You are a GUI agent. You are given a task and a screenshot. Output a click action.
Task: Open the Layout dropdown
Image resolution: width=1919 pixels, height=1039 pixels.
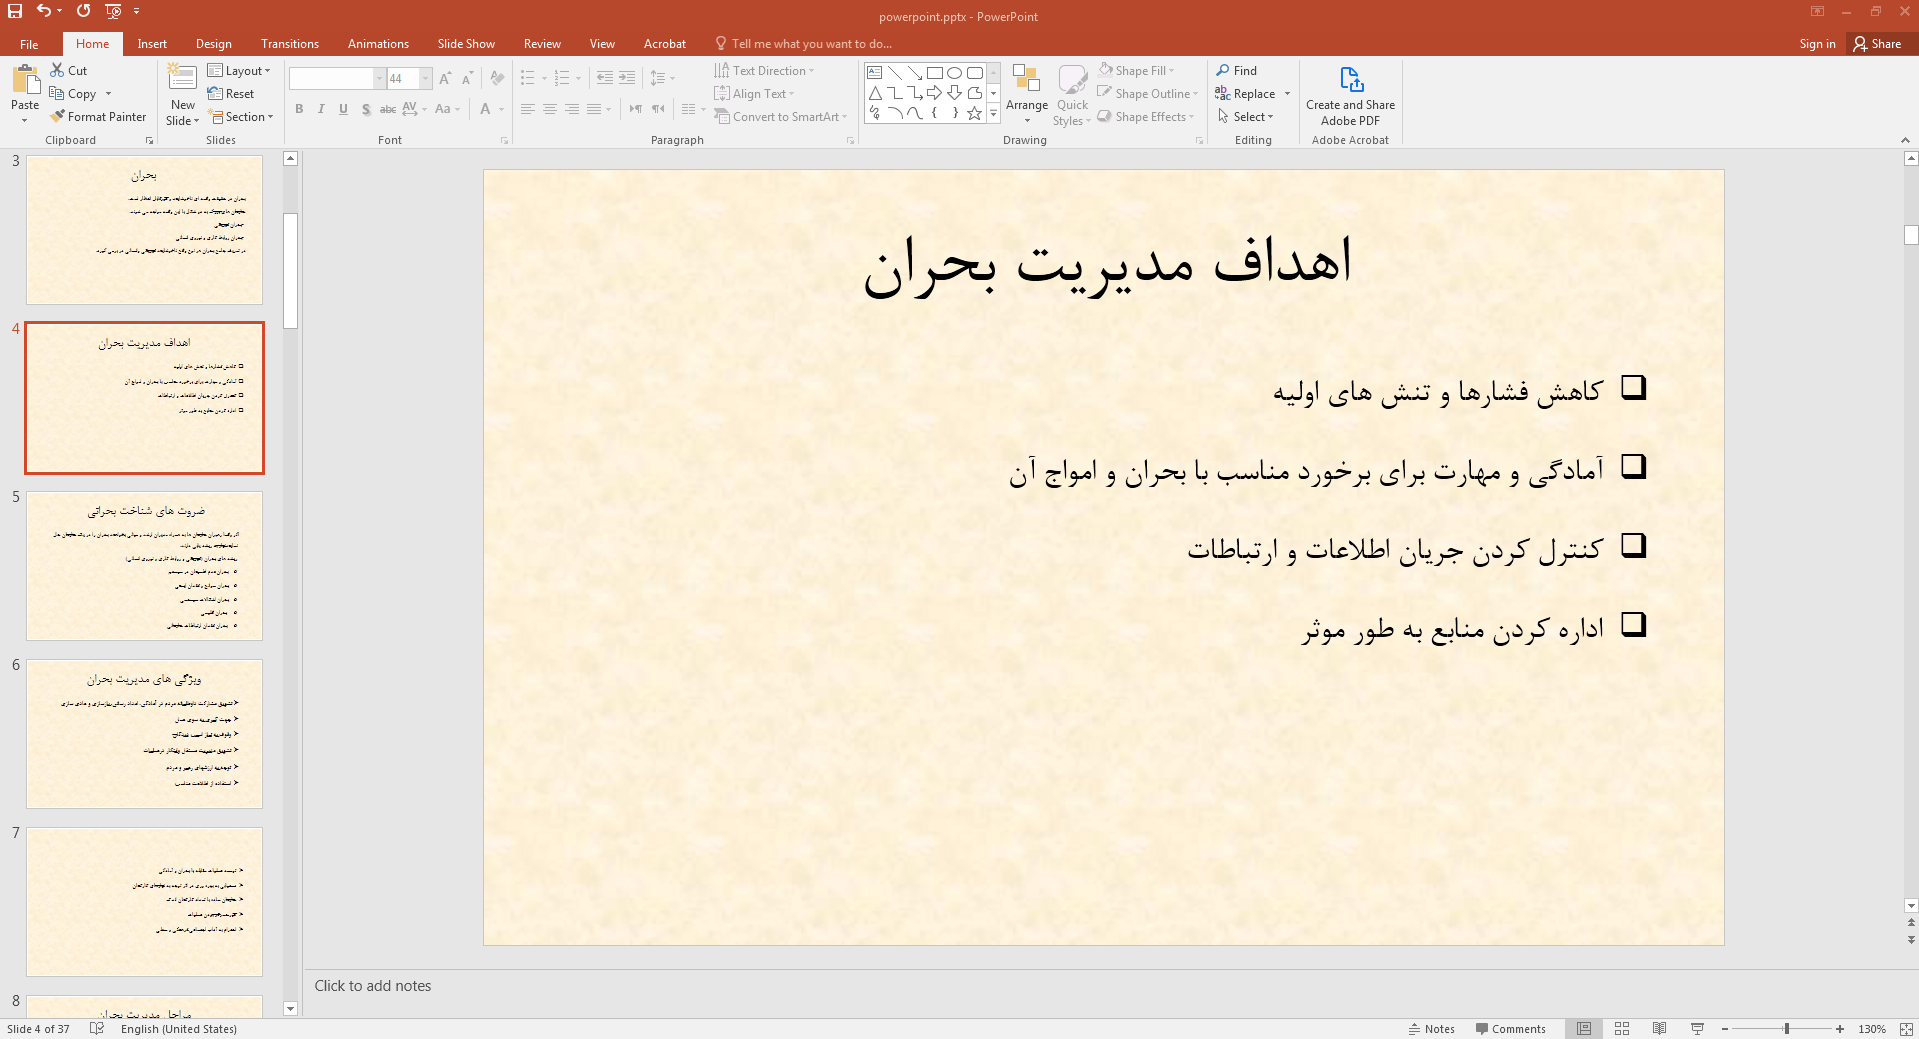(239, 70)
